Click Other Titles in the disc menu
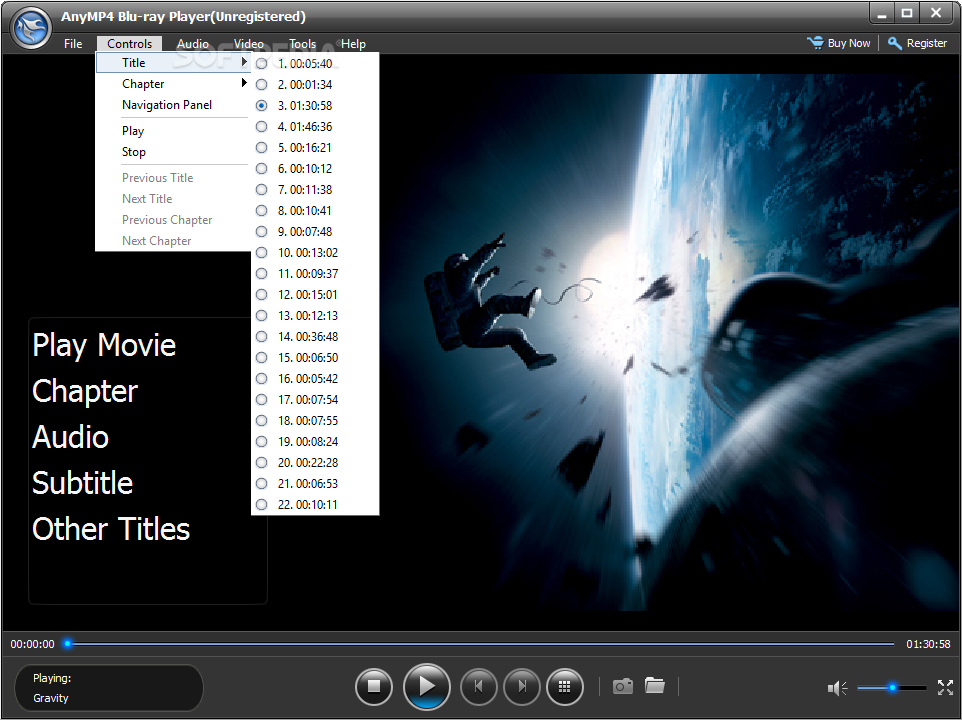This screenshot has width=962, height=720. coord(111,529)
